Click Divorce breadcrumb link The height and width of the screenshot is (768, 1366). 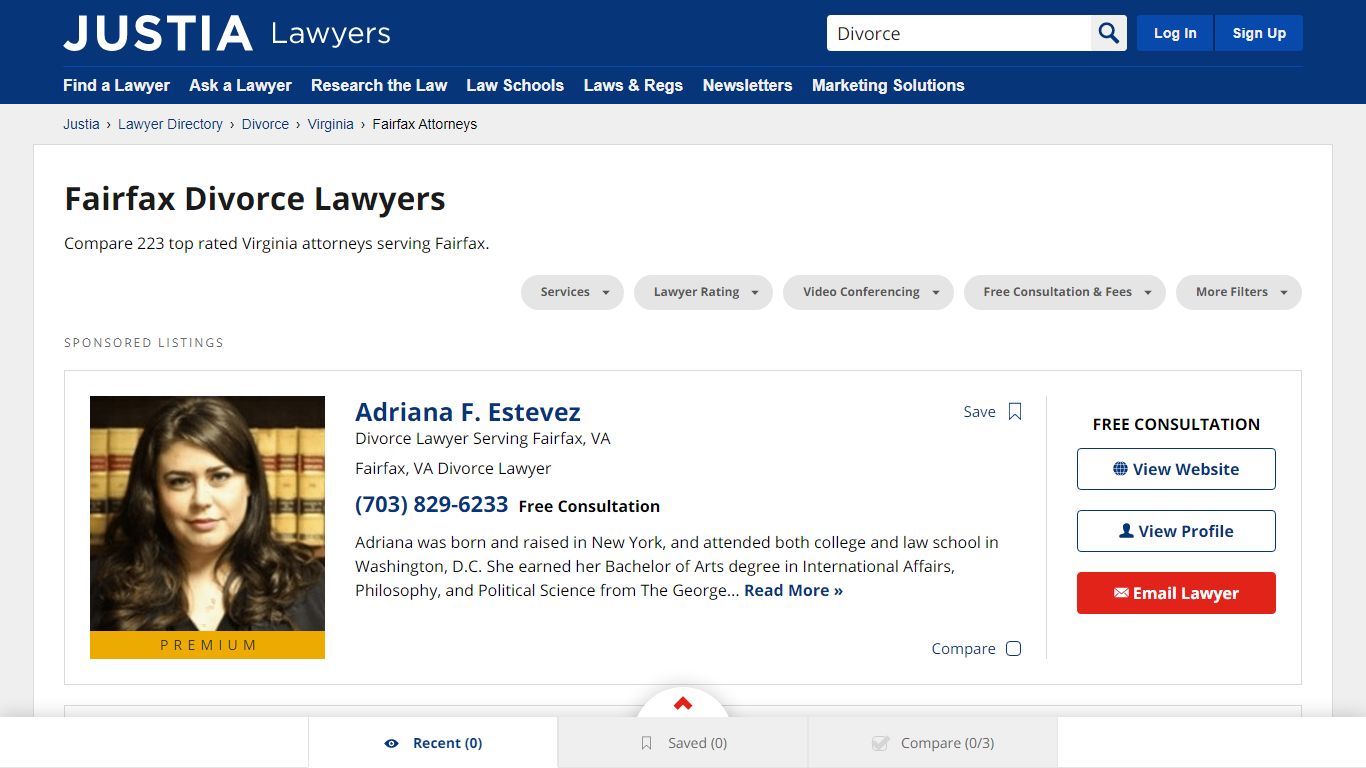pyautogui.click(x=265, y=124)
